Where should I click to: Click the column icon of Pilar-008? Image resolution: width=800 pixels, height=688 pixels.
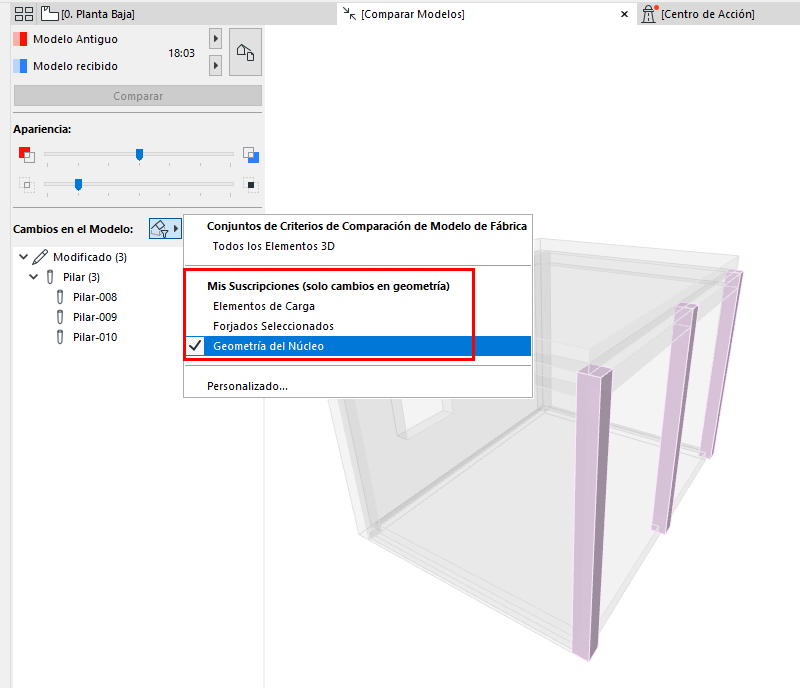(60, 297)
